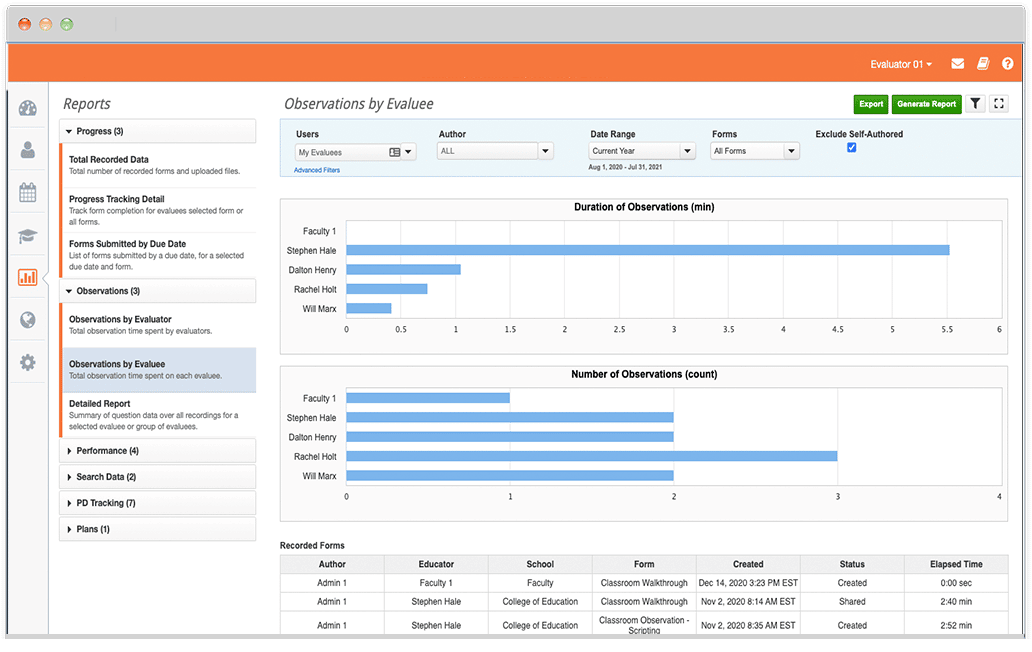Click the user profile sidebar icon

28,151
